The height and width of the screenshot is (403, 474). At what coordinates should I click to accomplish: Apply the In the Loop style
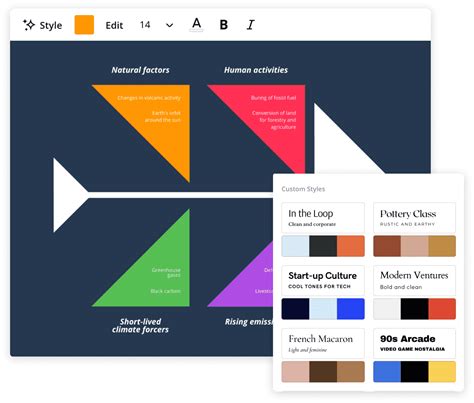[x=323, y=218]
